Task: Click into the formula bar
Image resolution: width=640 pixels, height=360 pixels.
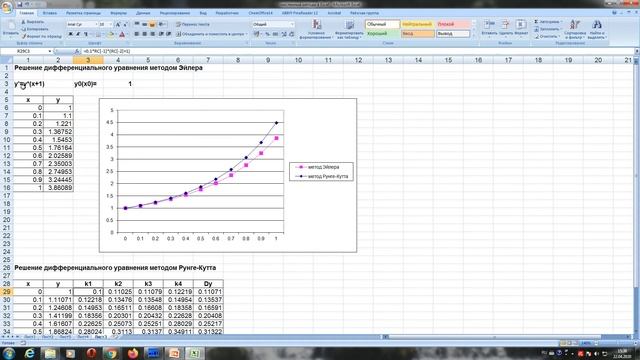Action: pos(357,51)
